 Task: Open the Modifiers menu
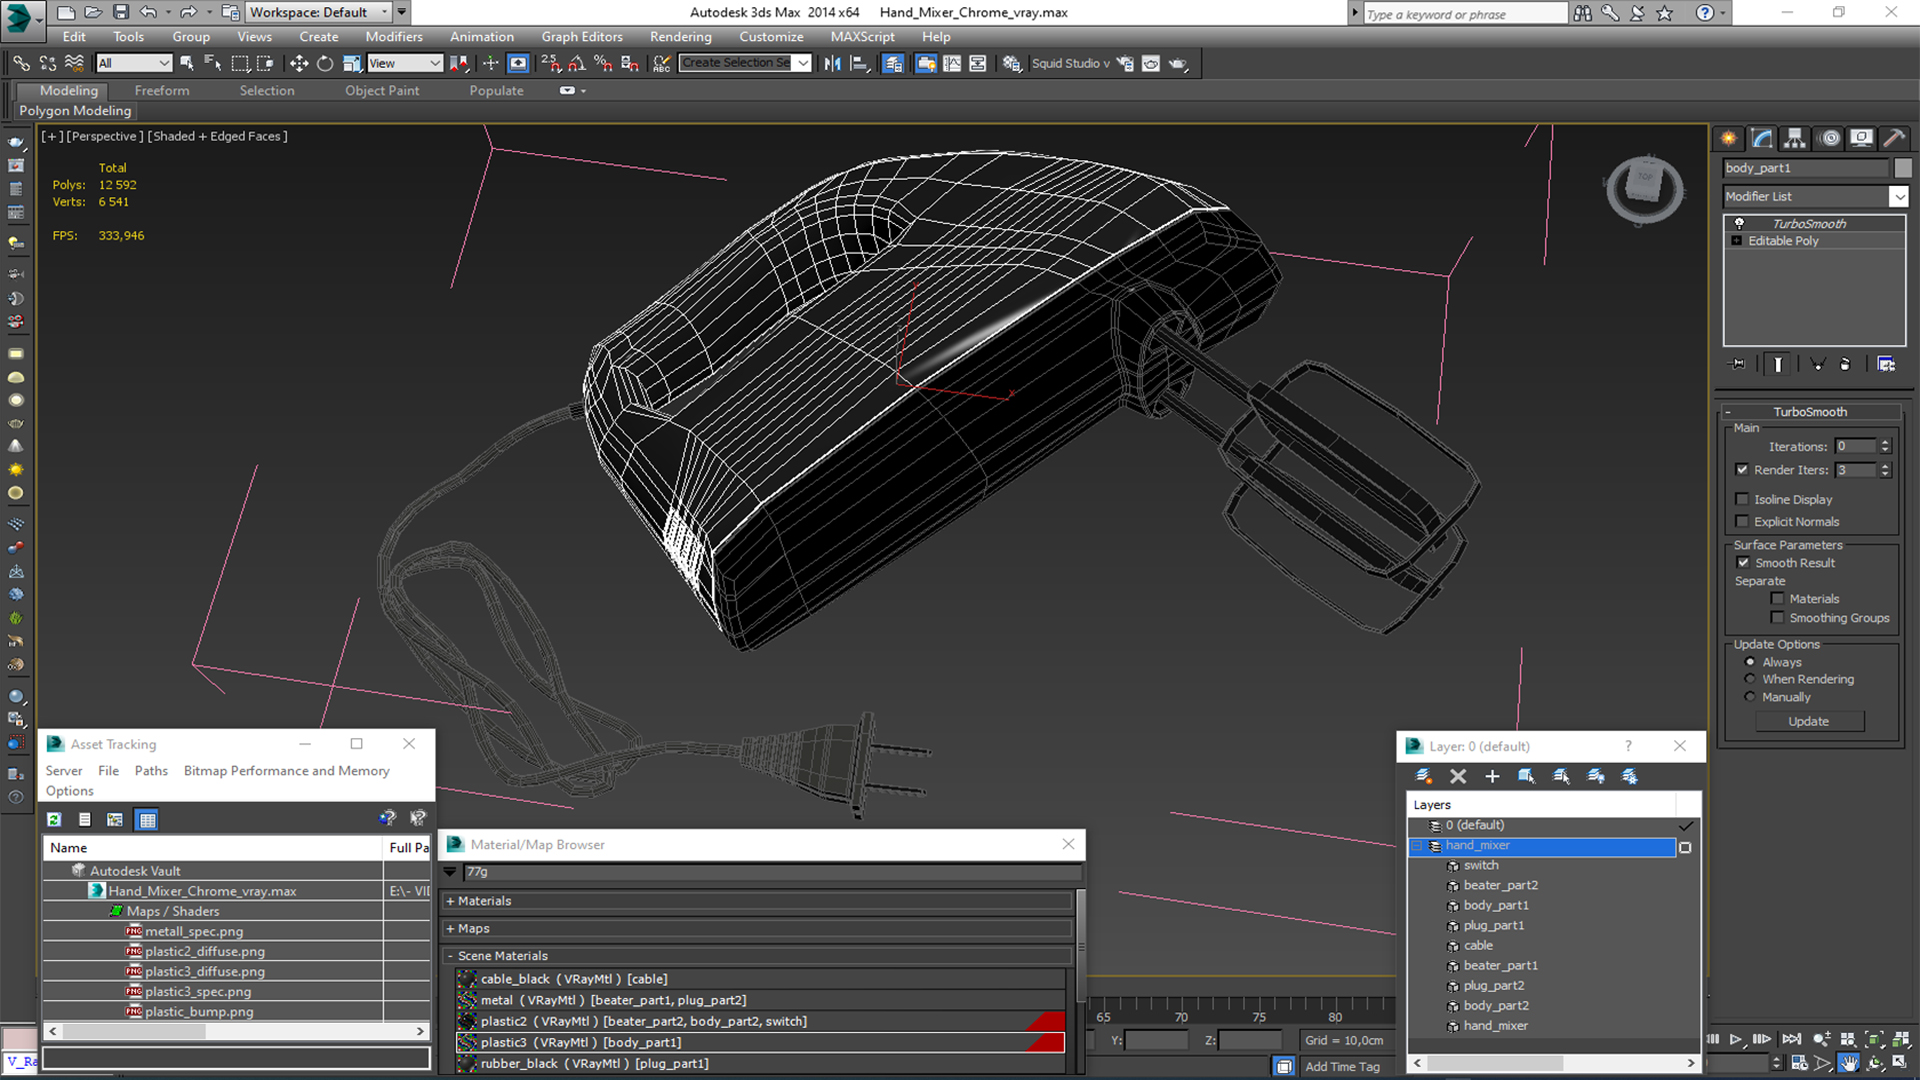pyautogui.click(x=393, y=37)
